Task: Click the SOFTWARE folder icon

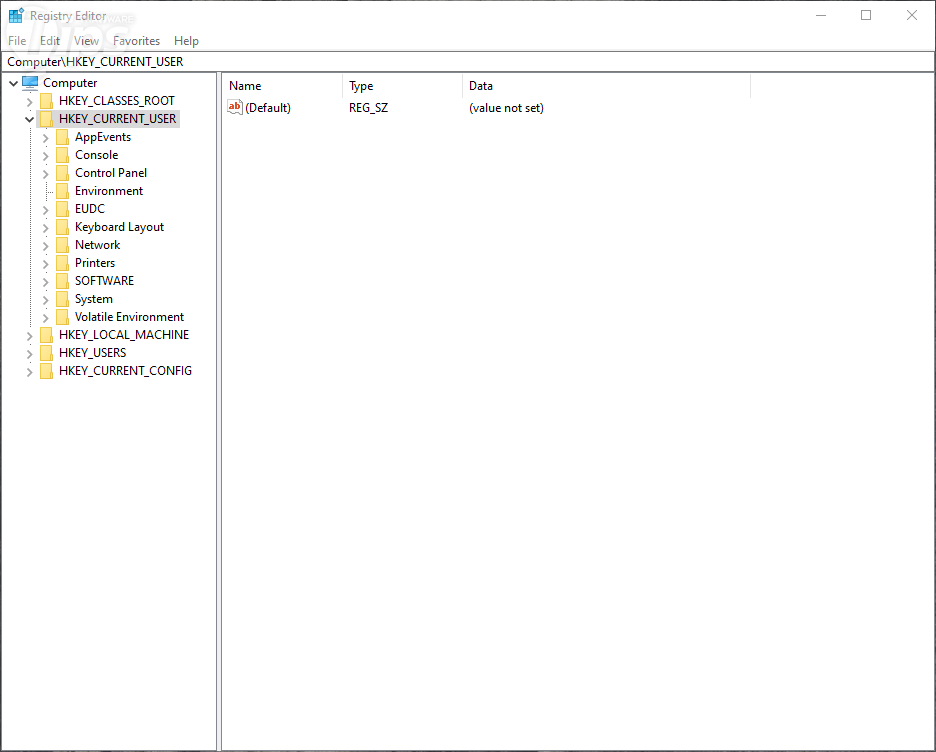Action: click(x=62, y=281)
